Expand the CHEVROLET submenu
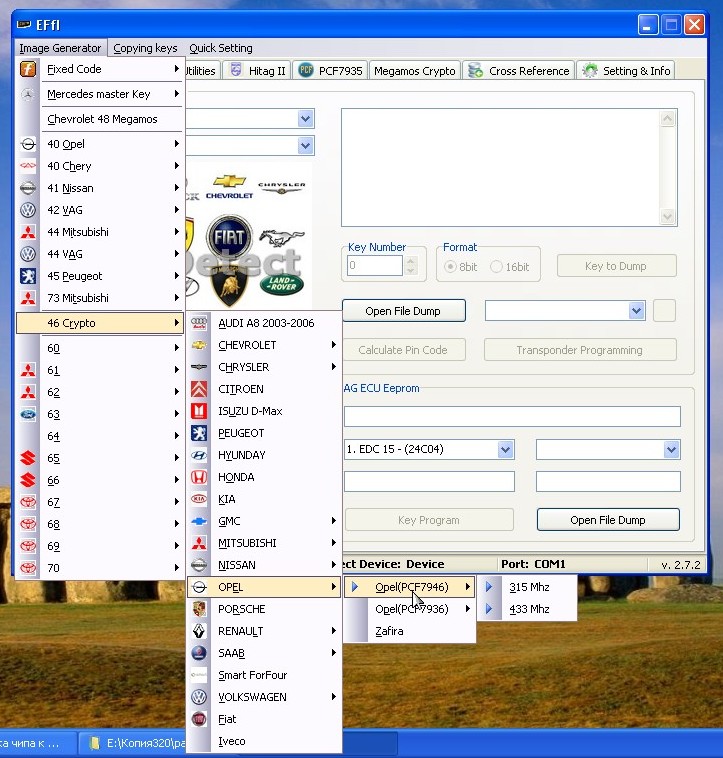 tap(264, 345)
